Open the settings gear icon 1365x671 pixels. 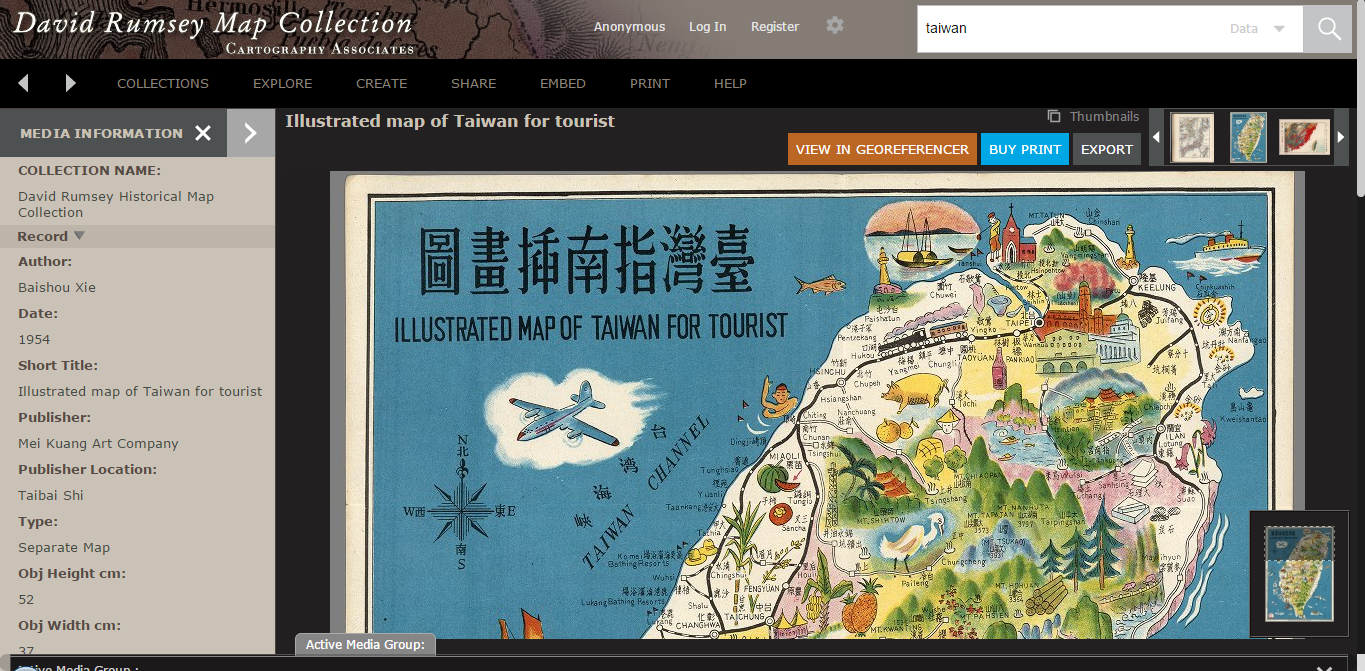click(835, 26)
